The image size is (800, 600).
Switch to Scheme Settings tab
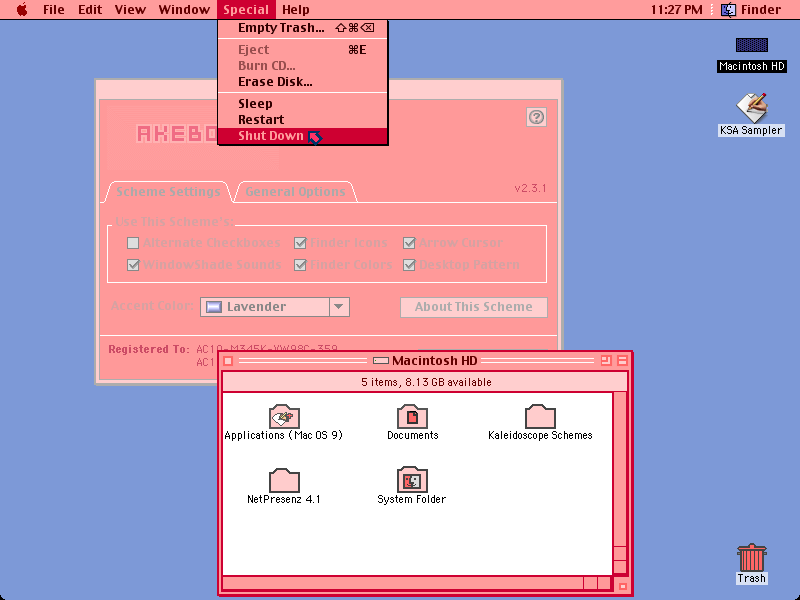click(168, 192)
